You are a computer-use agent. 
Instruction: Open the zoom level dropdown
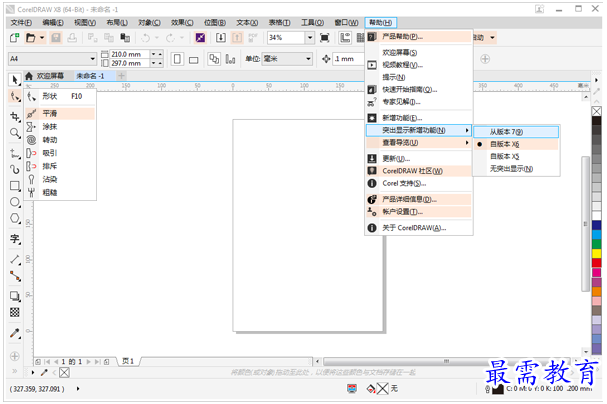tap(310, 38)
